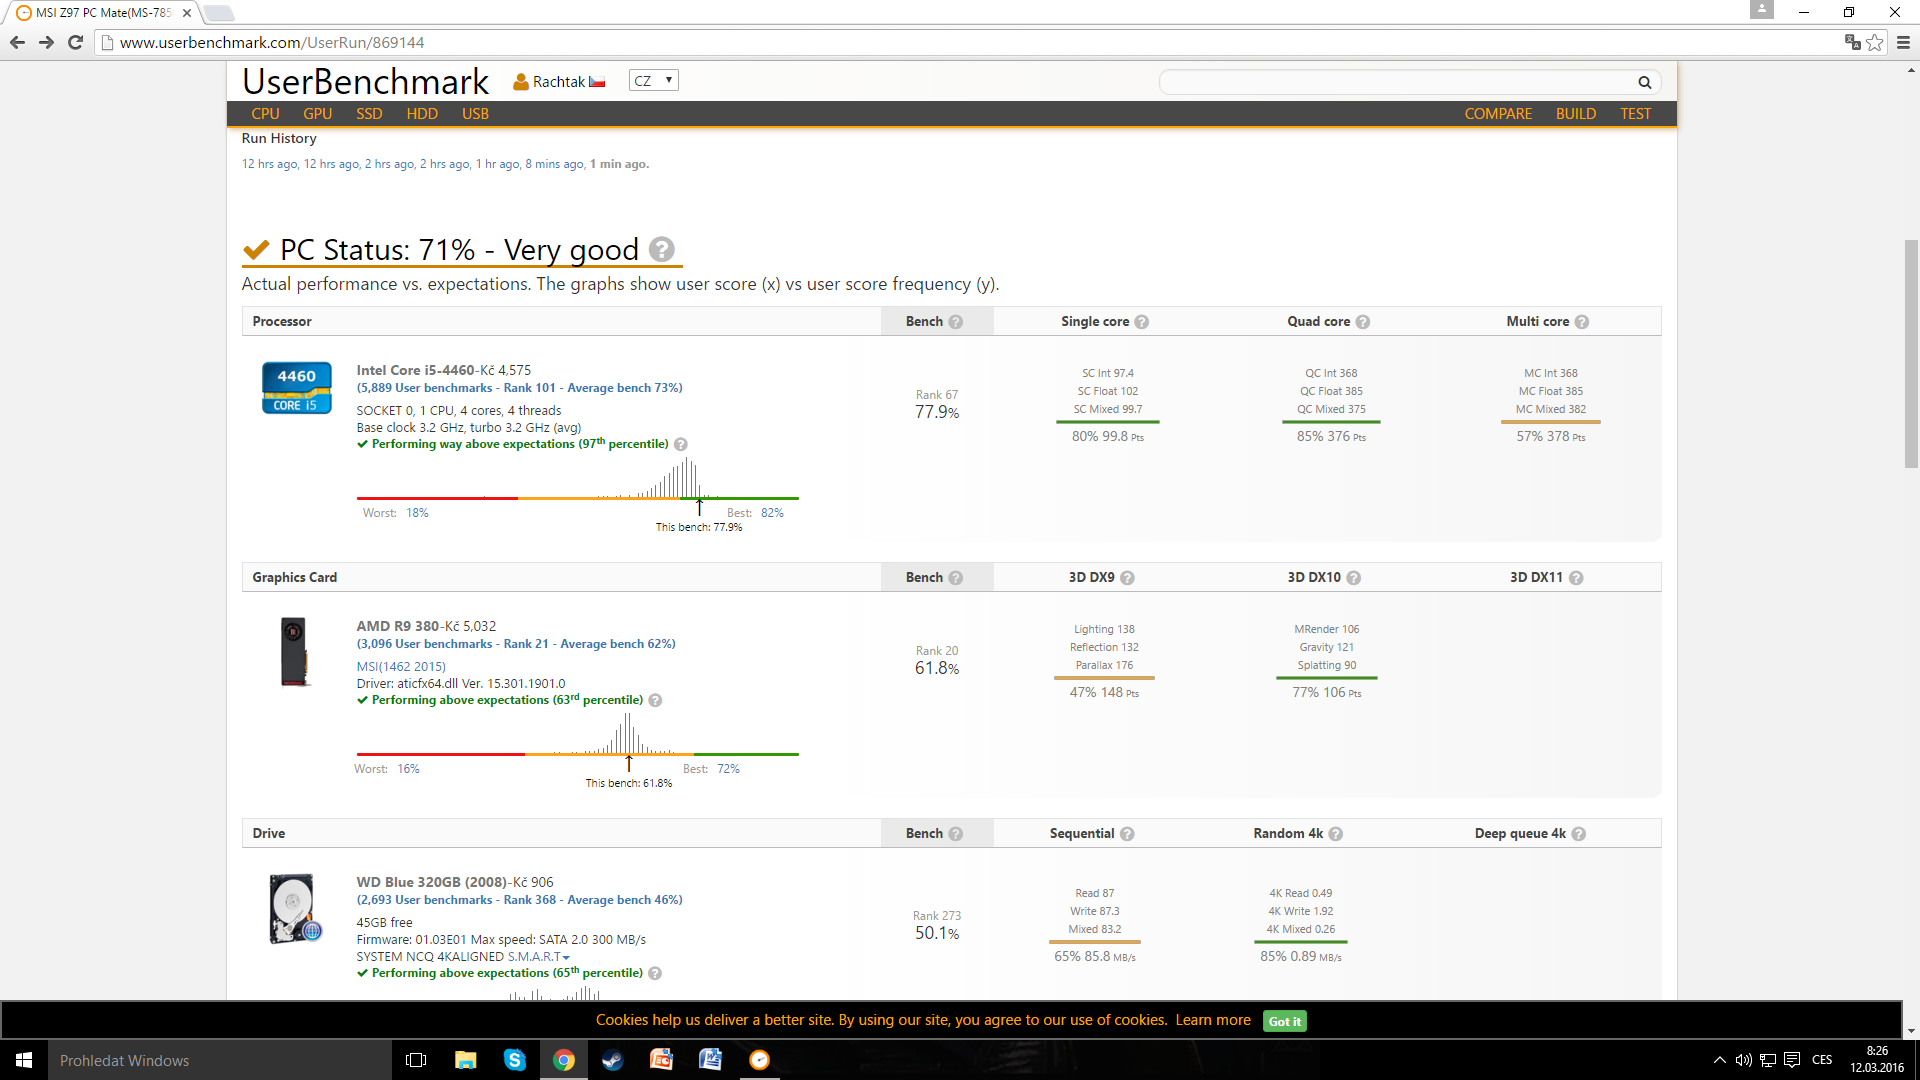Open the GPU menu tab
Image resolution: width=1920 pixels, height=1080 pixels.
tap(317, 114)
